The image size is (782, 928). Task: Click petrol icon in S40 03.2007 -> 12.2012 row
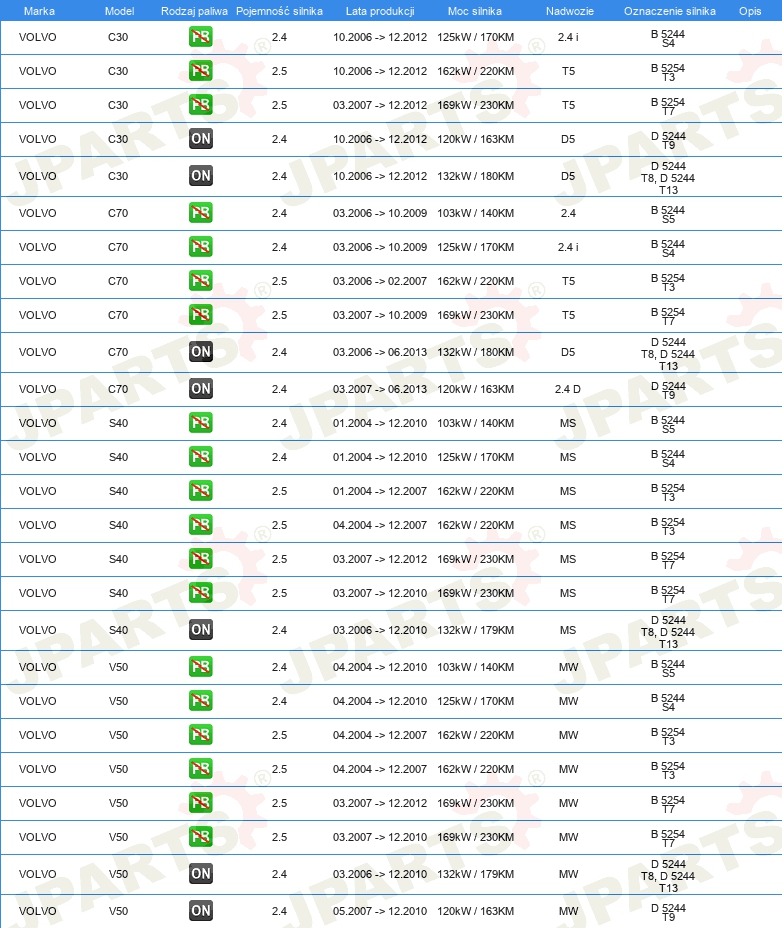(201, 559)
